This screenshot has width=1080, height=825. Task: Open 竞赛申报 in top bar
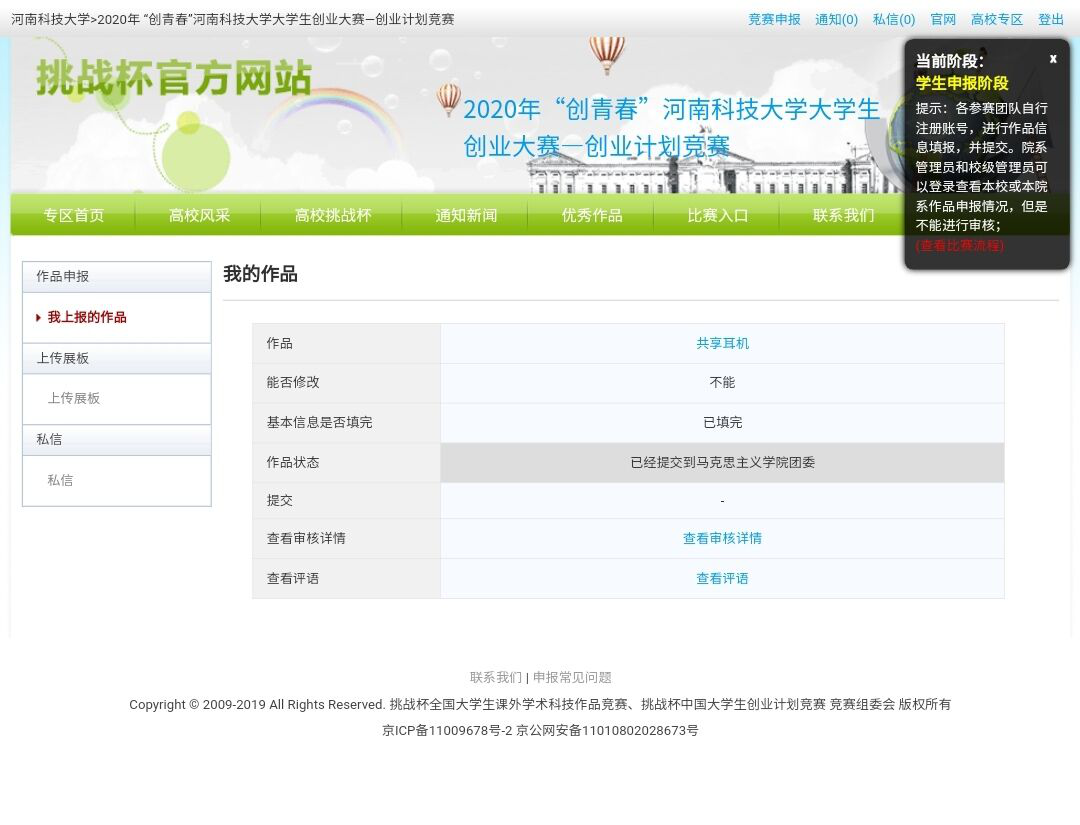click(x=774, y=19)
